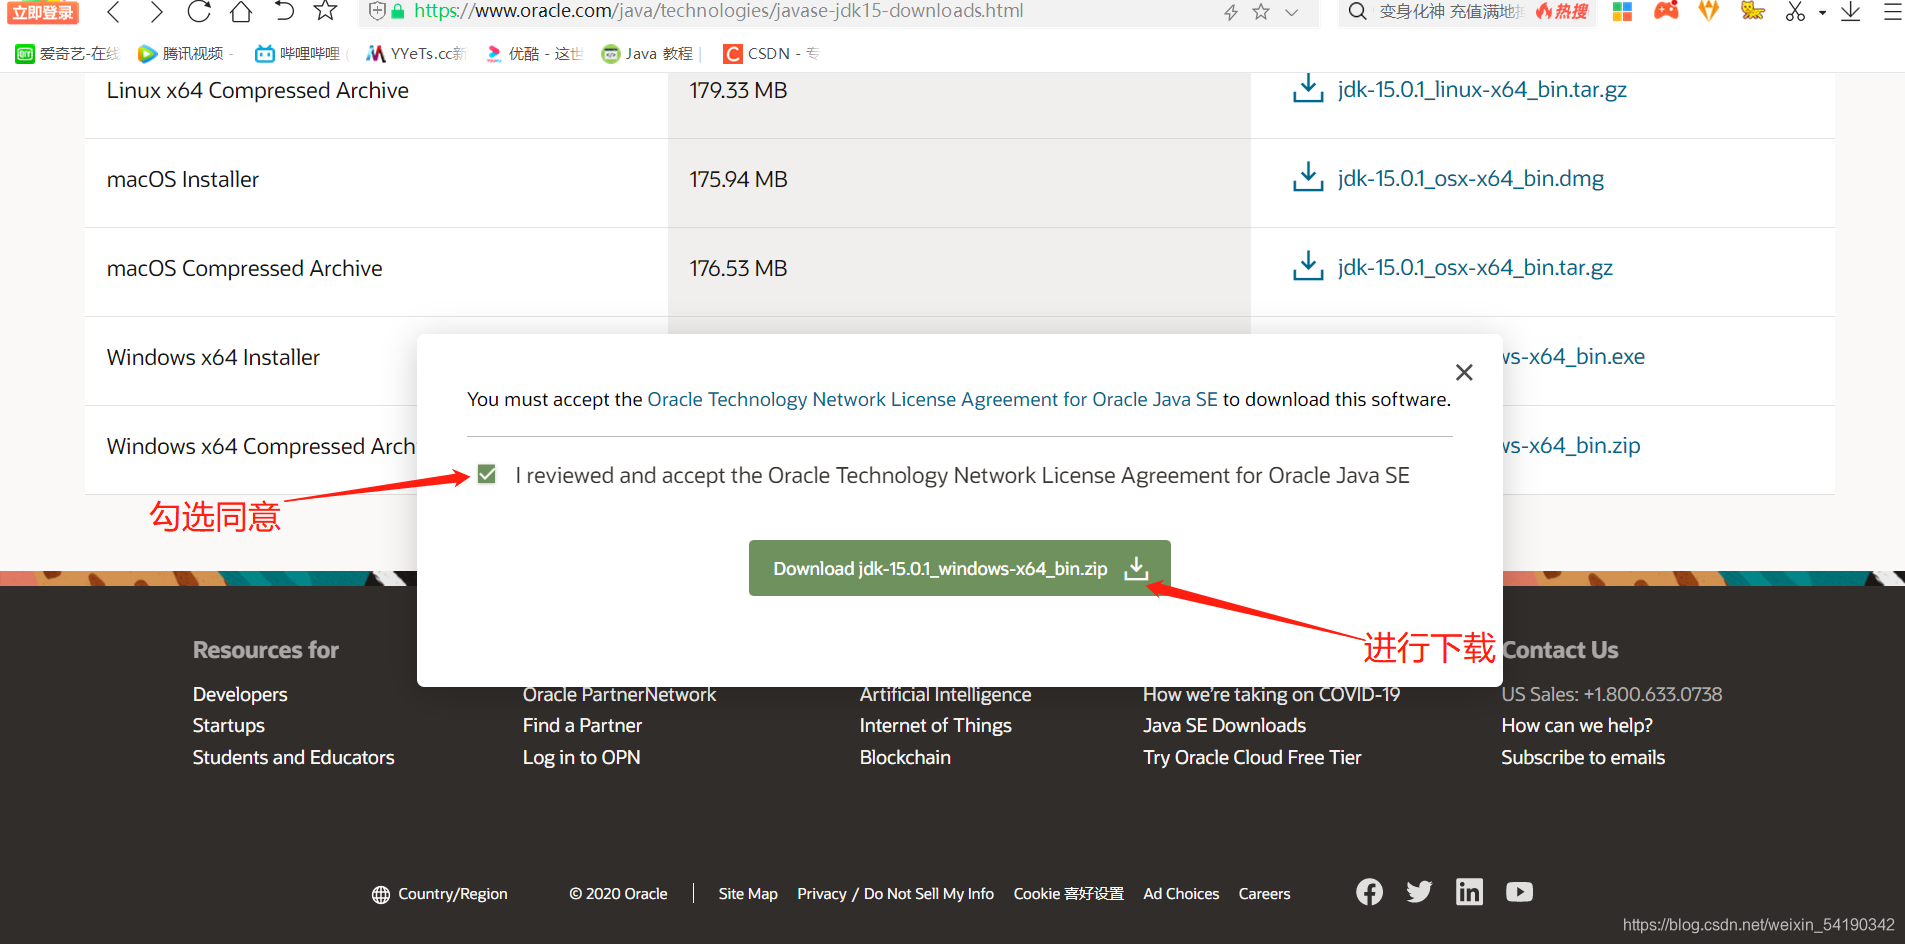This screenshot has width=1905, height=944.
Task: Click the browser search input field
Action: click(x=1451, y=12)
